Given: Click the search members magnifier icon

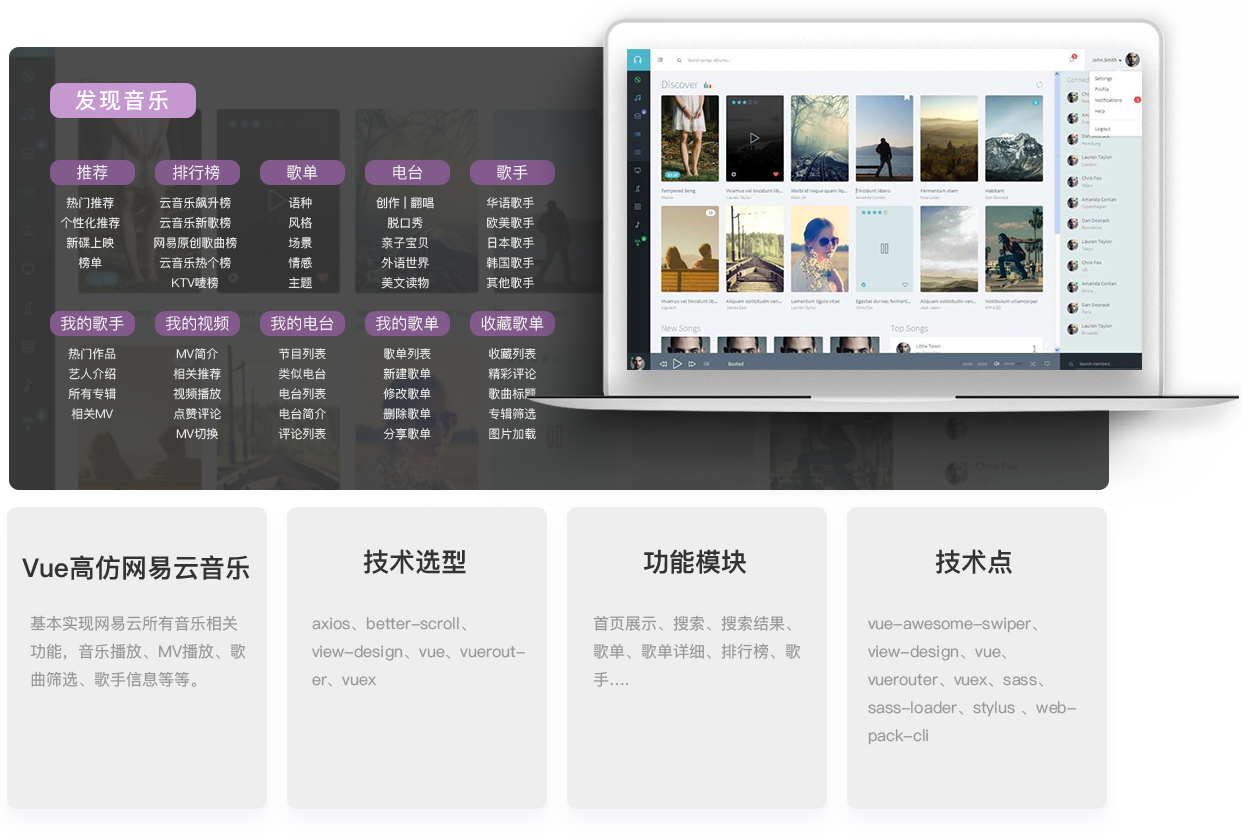Looking at the screenshot, I should pos(1071,364).
